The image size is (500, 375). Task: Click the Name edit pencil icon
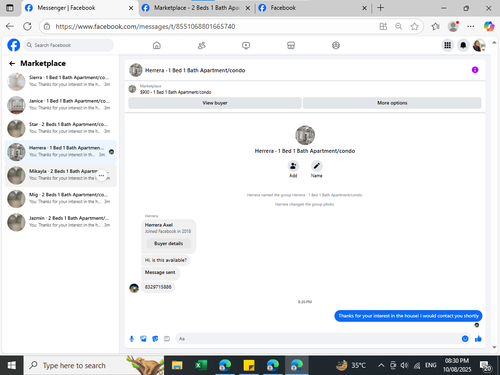[316, 166]
